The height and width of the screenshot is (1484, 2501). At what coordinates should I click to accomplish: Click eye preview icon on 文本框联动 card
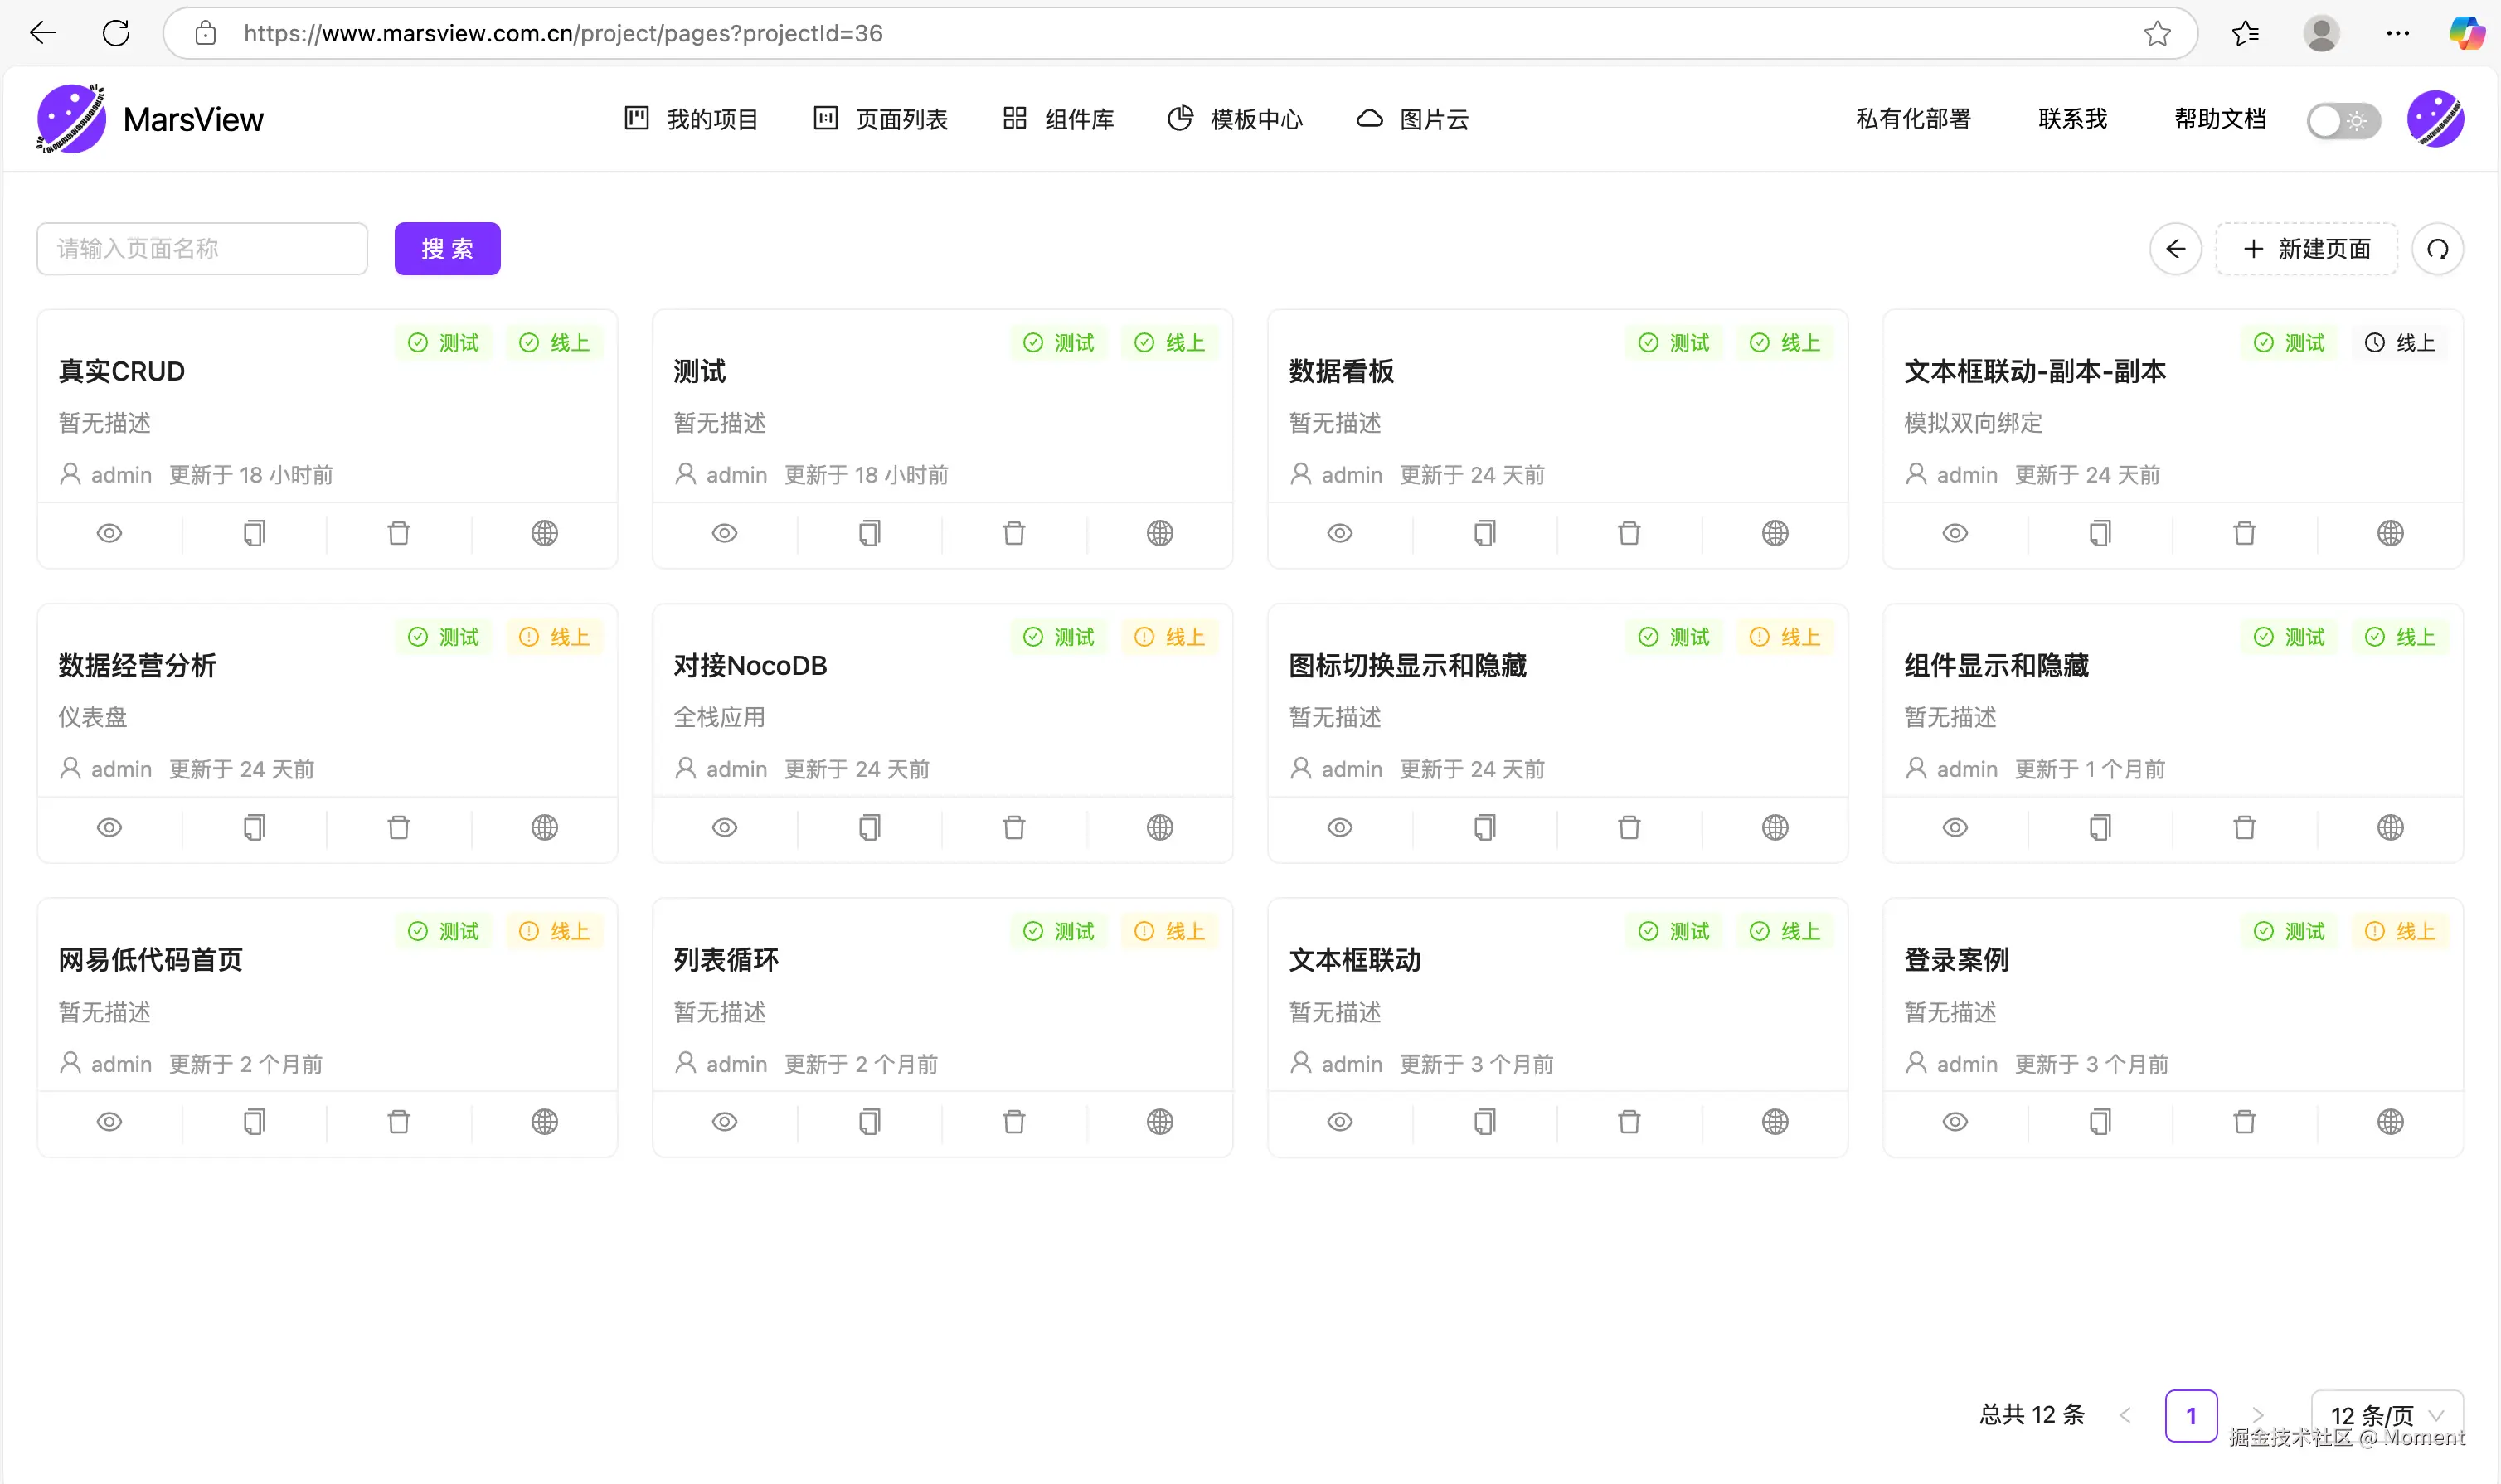[1340, 1122]
